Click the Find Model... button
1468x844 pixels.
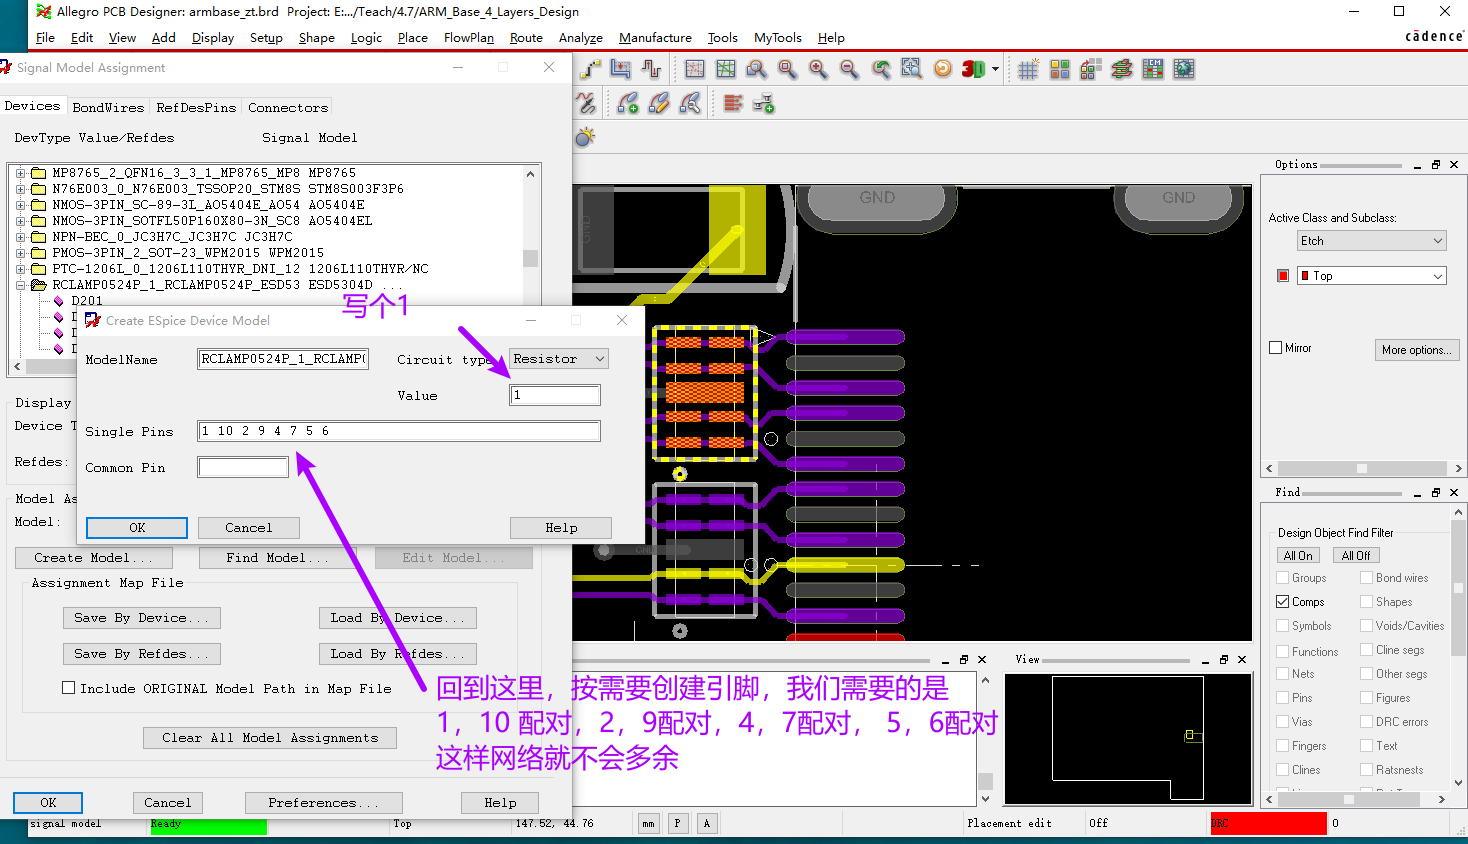pos(277,558)
